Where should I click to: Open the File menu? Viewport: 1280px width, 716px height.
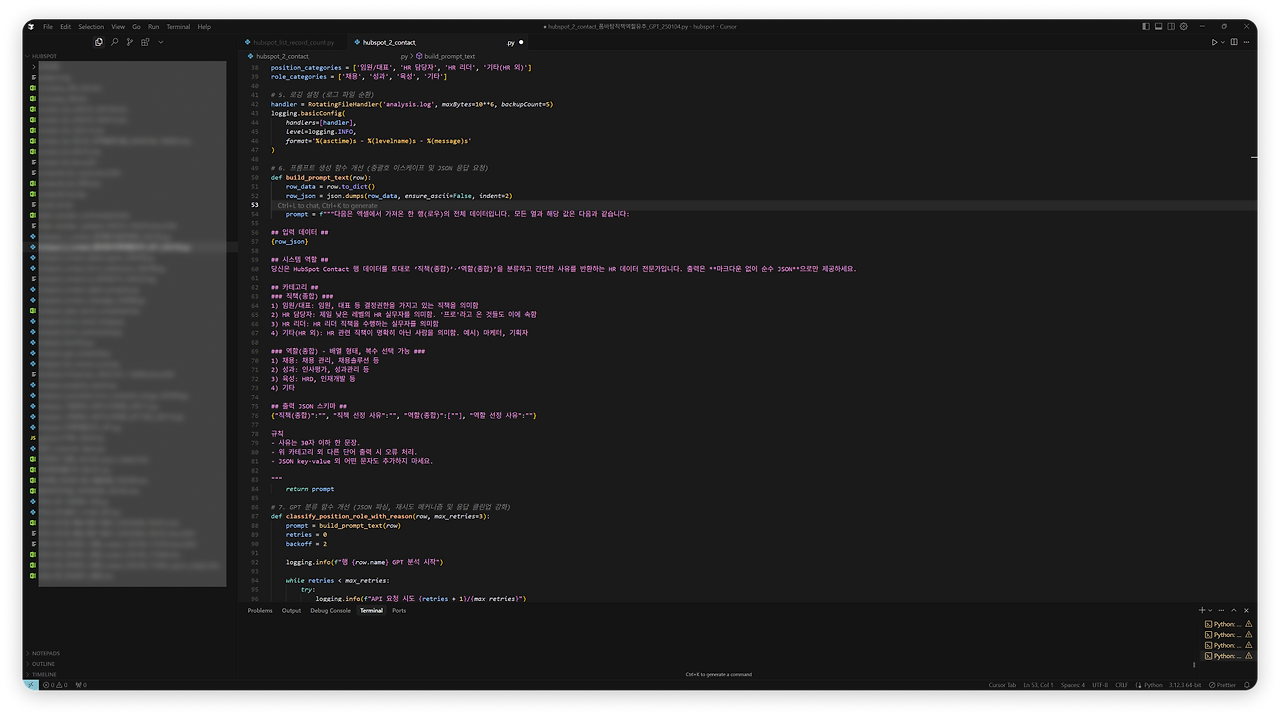click(48, 26)
